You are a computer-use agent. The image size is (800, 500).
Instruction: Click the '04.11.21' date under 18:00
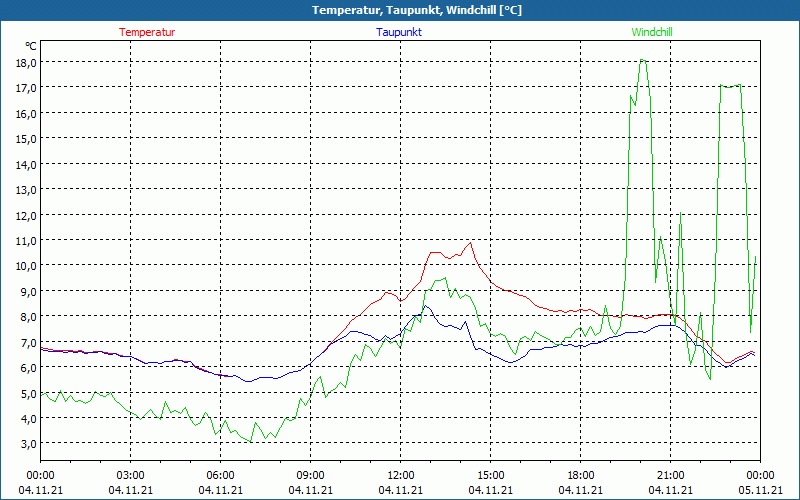coord(581,490)
